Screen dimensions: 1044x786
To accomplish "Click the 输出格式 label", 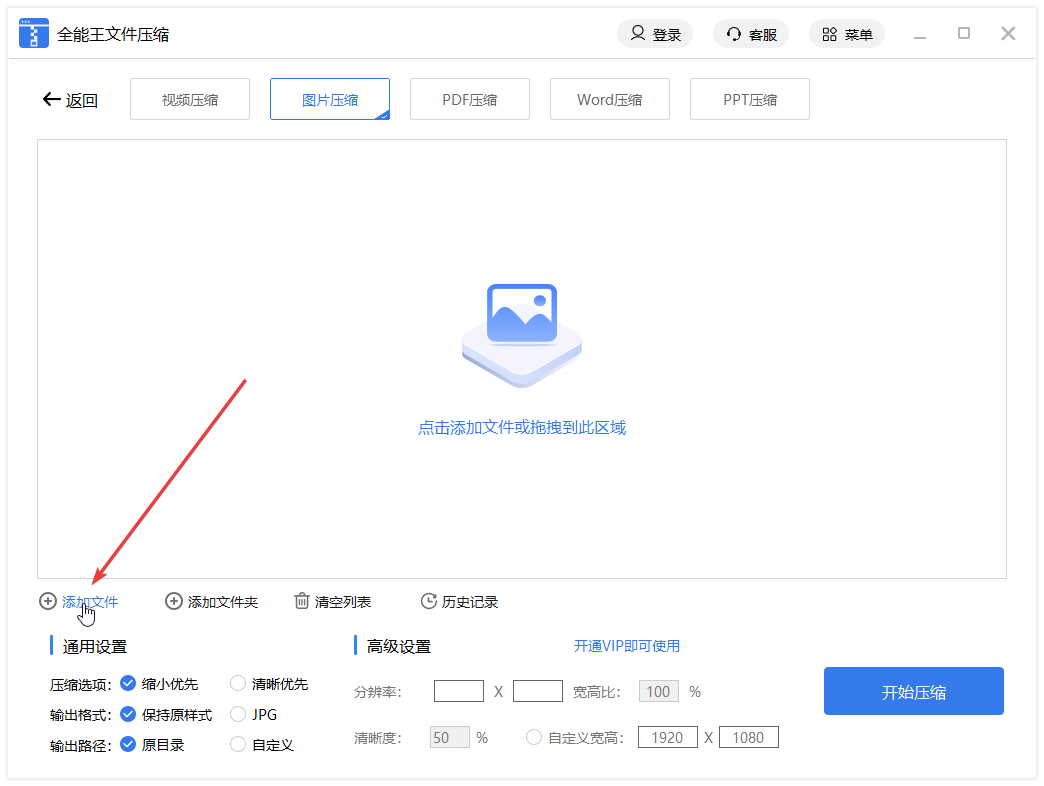I will tap(81, 715).
